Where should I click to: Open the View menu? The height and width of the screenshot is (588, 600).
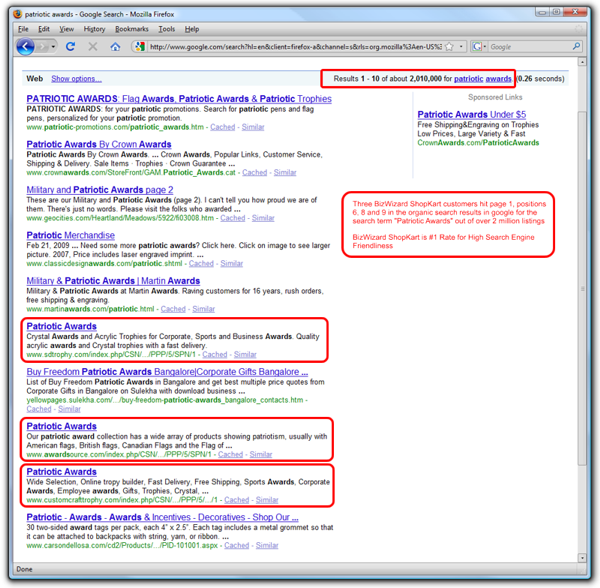67,29
